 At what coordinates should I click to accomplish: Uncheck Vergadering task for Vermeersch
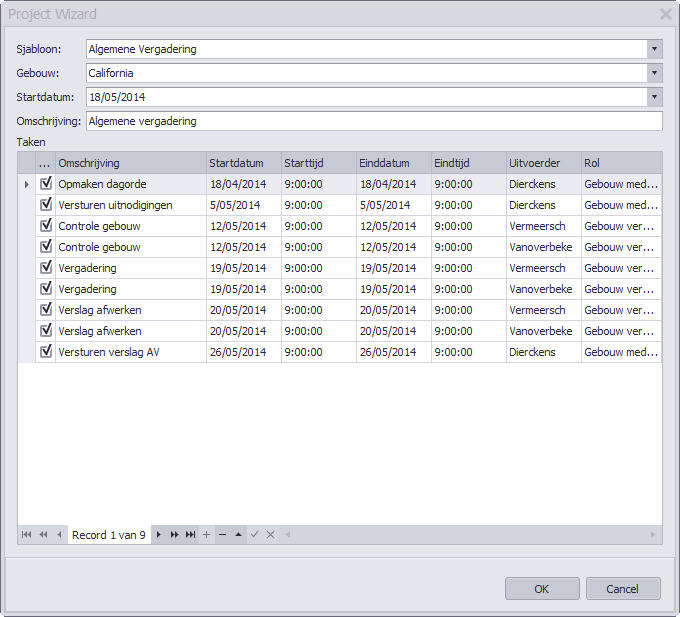coord(46,268)
